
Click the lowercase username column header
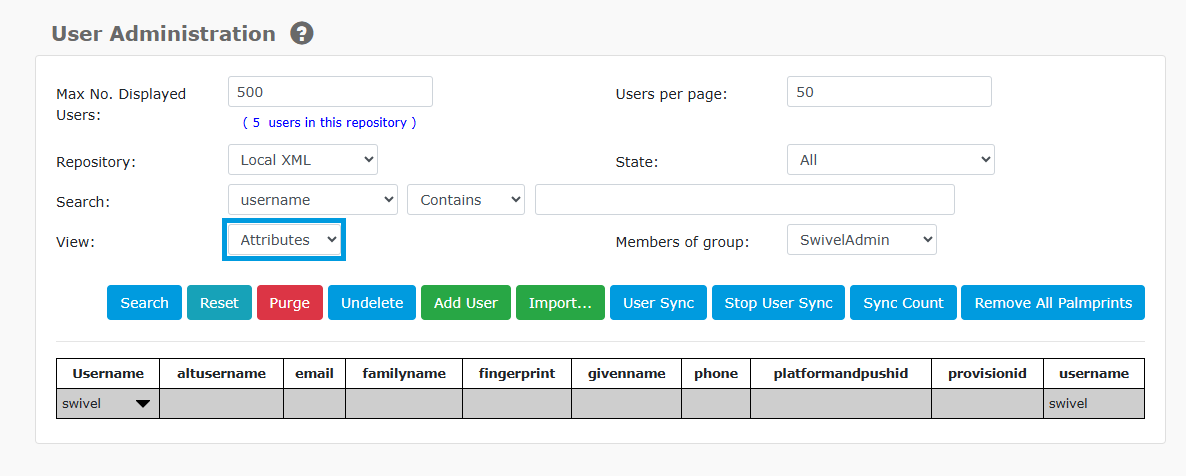pos(1094,374)
